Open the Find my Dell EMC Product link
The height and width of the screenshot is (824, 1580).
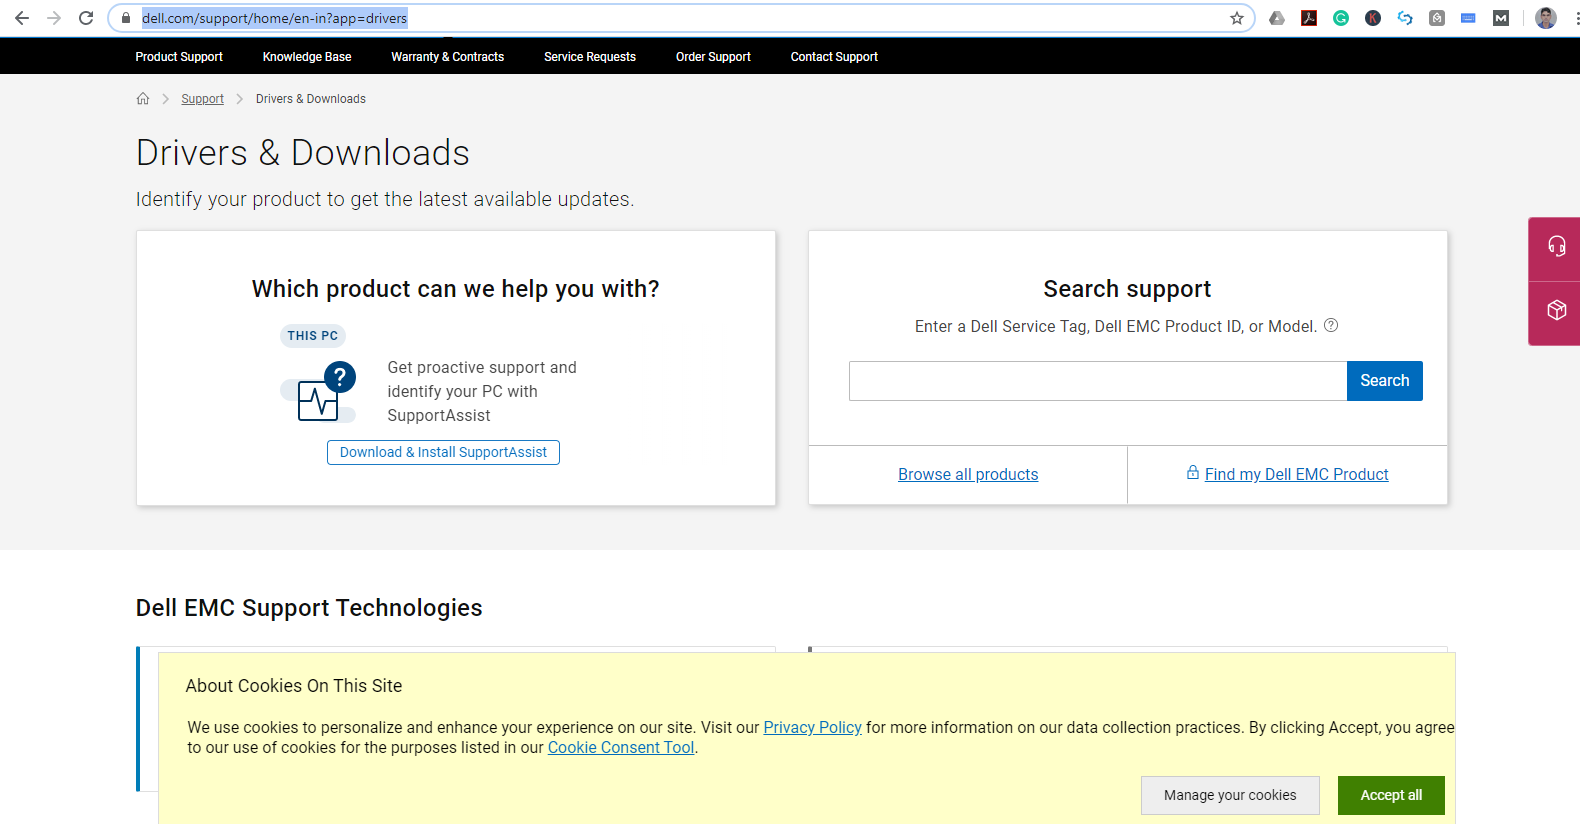pos(1296,474)
